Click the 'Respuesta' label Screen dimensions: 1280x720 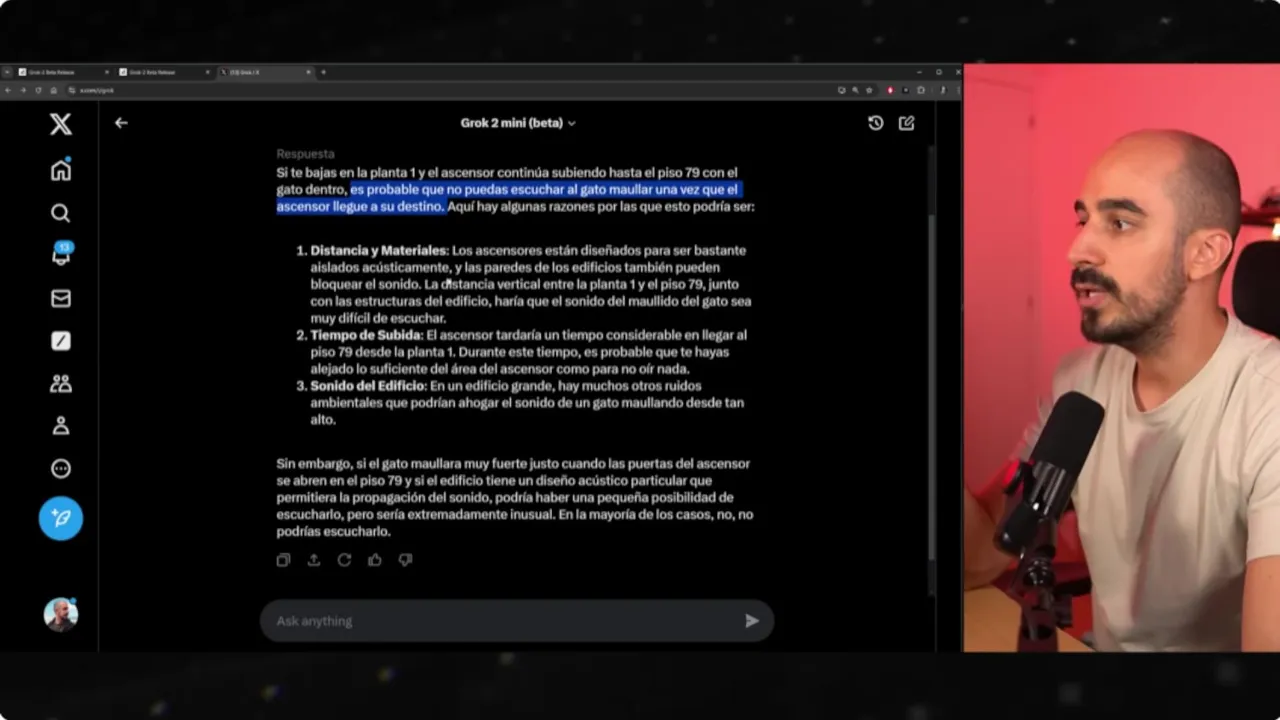point(305,154)
